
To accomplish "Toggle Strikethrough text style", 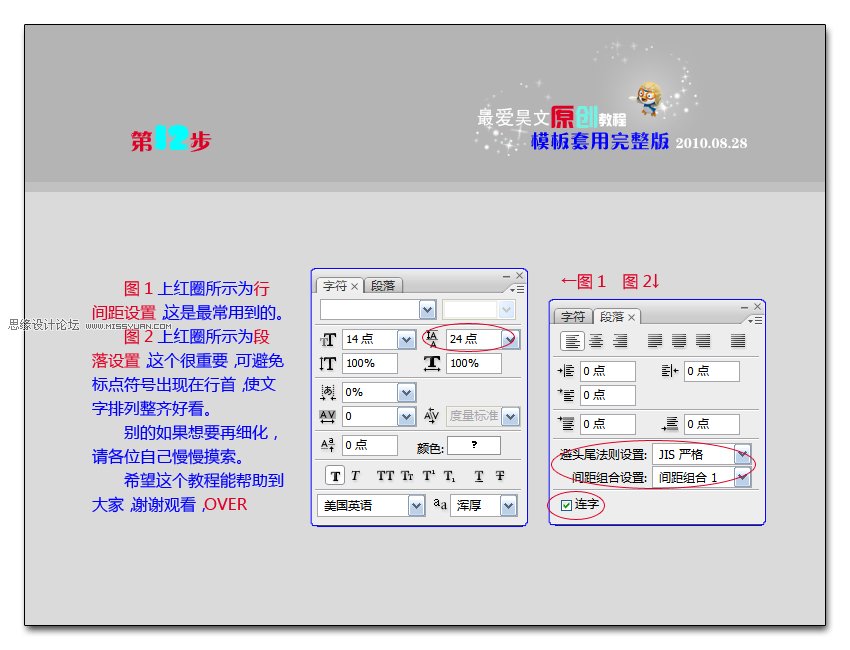I will tap(500, 476).
